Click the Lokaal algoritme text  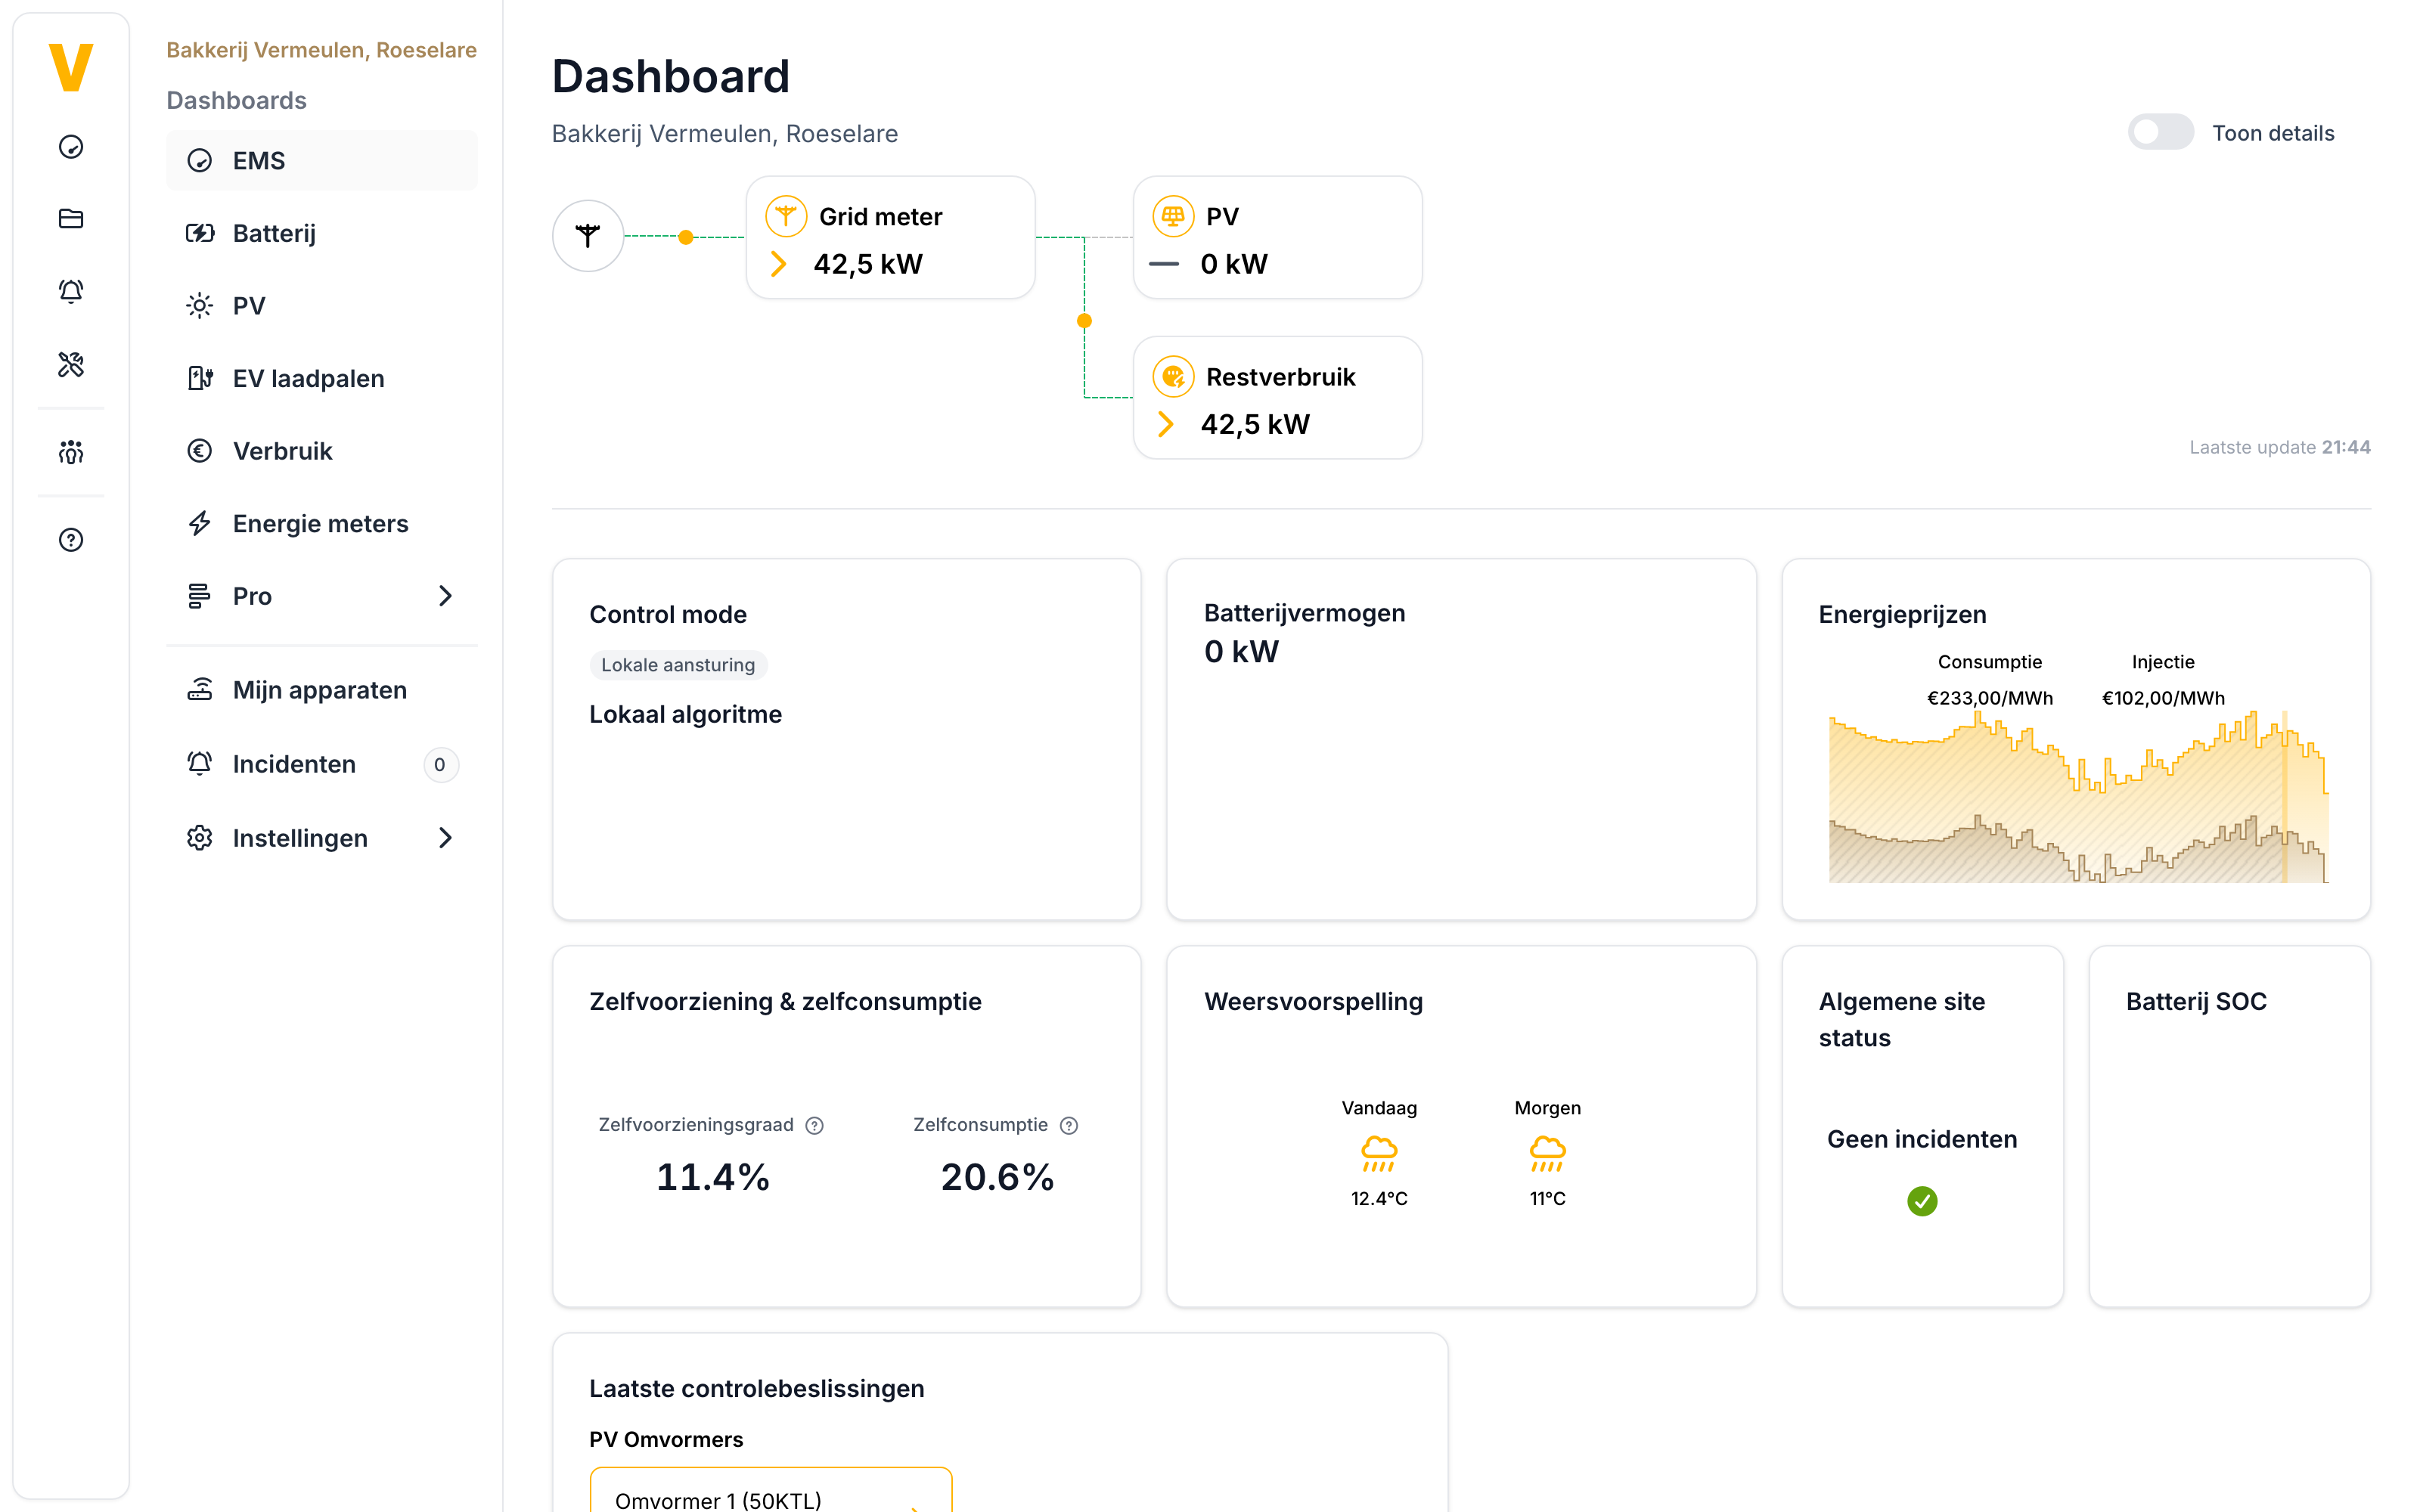685,714
